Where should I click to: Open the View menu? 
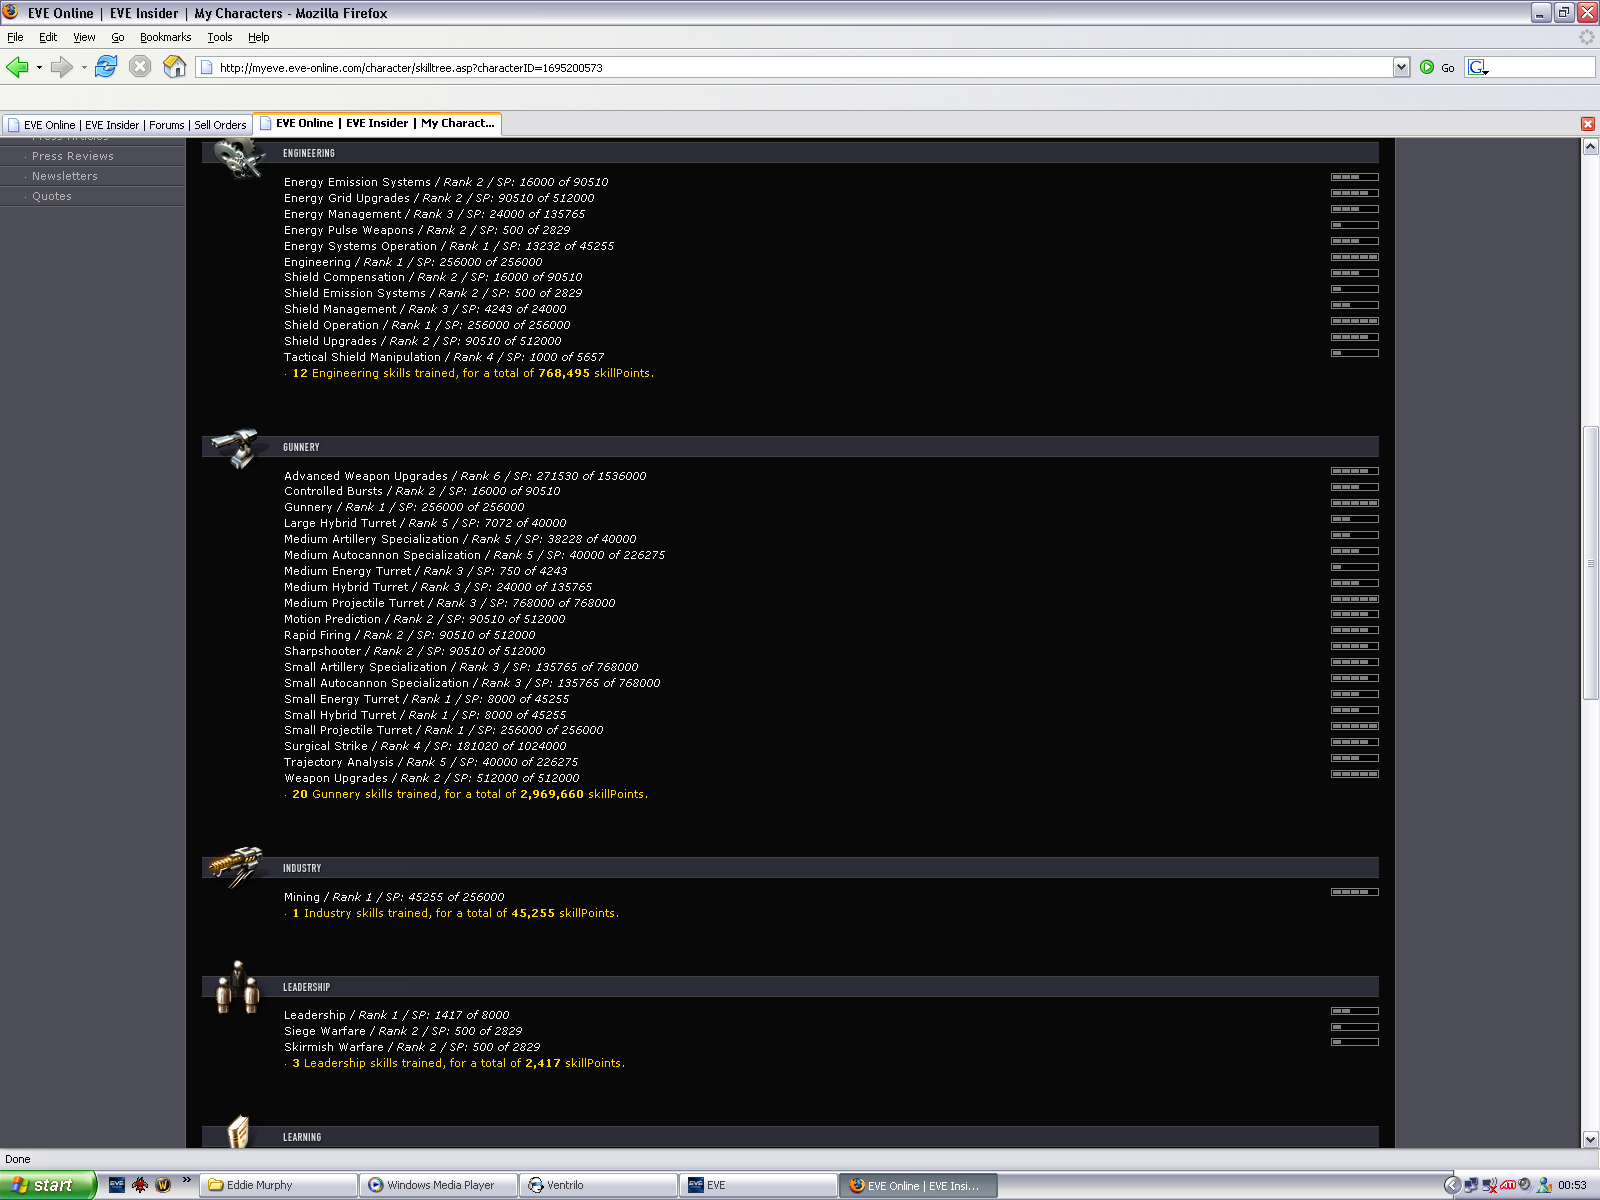coord(84,37)
